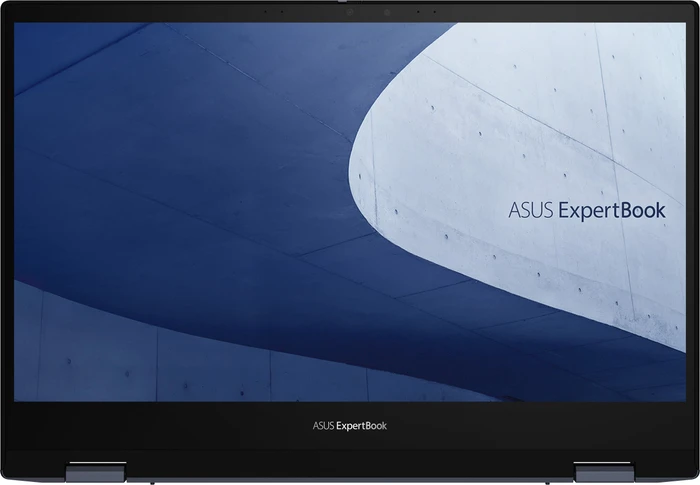Click the ASUS ExpertBook logo on the bottom bezel
The height and width of the screenshot is (485, 700).
point(350,426)
